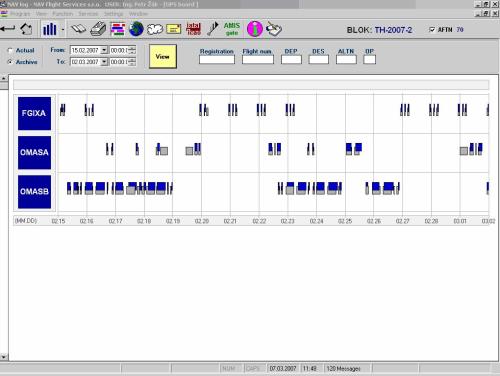This screenshot has height=376, width=500.
Task: Click the red calendar table icon
Action: coord(193,29)
